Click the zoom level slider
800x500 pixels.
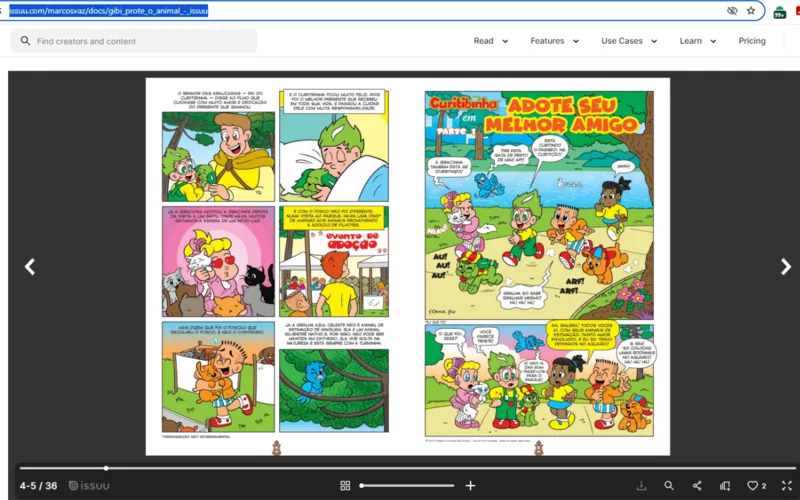pos(407,486)
